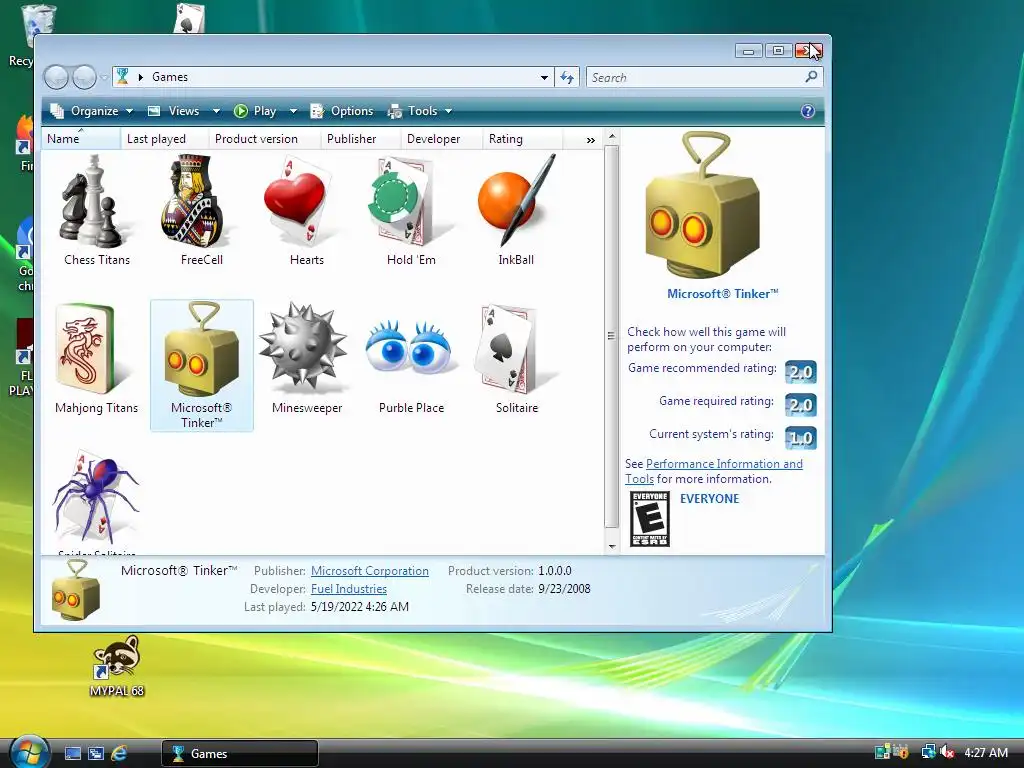Open the Fuel Industries developer link
1024x768 pixels.
pos(349,588)
